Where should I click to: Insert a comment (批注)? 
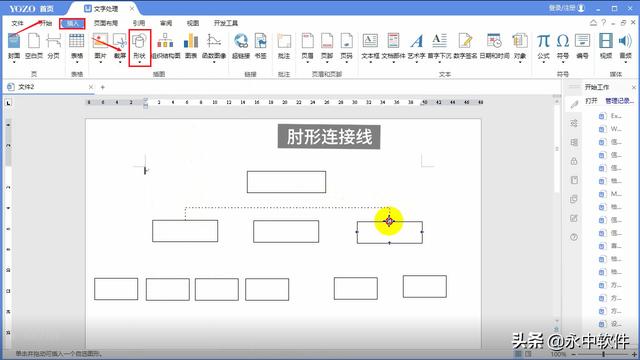click(x=284, y=46)
